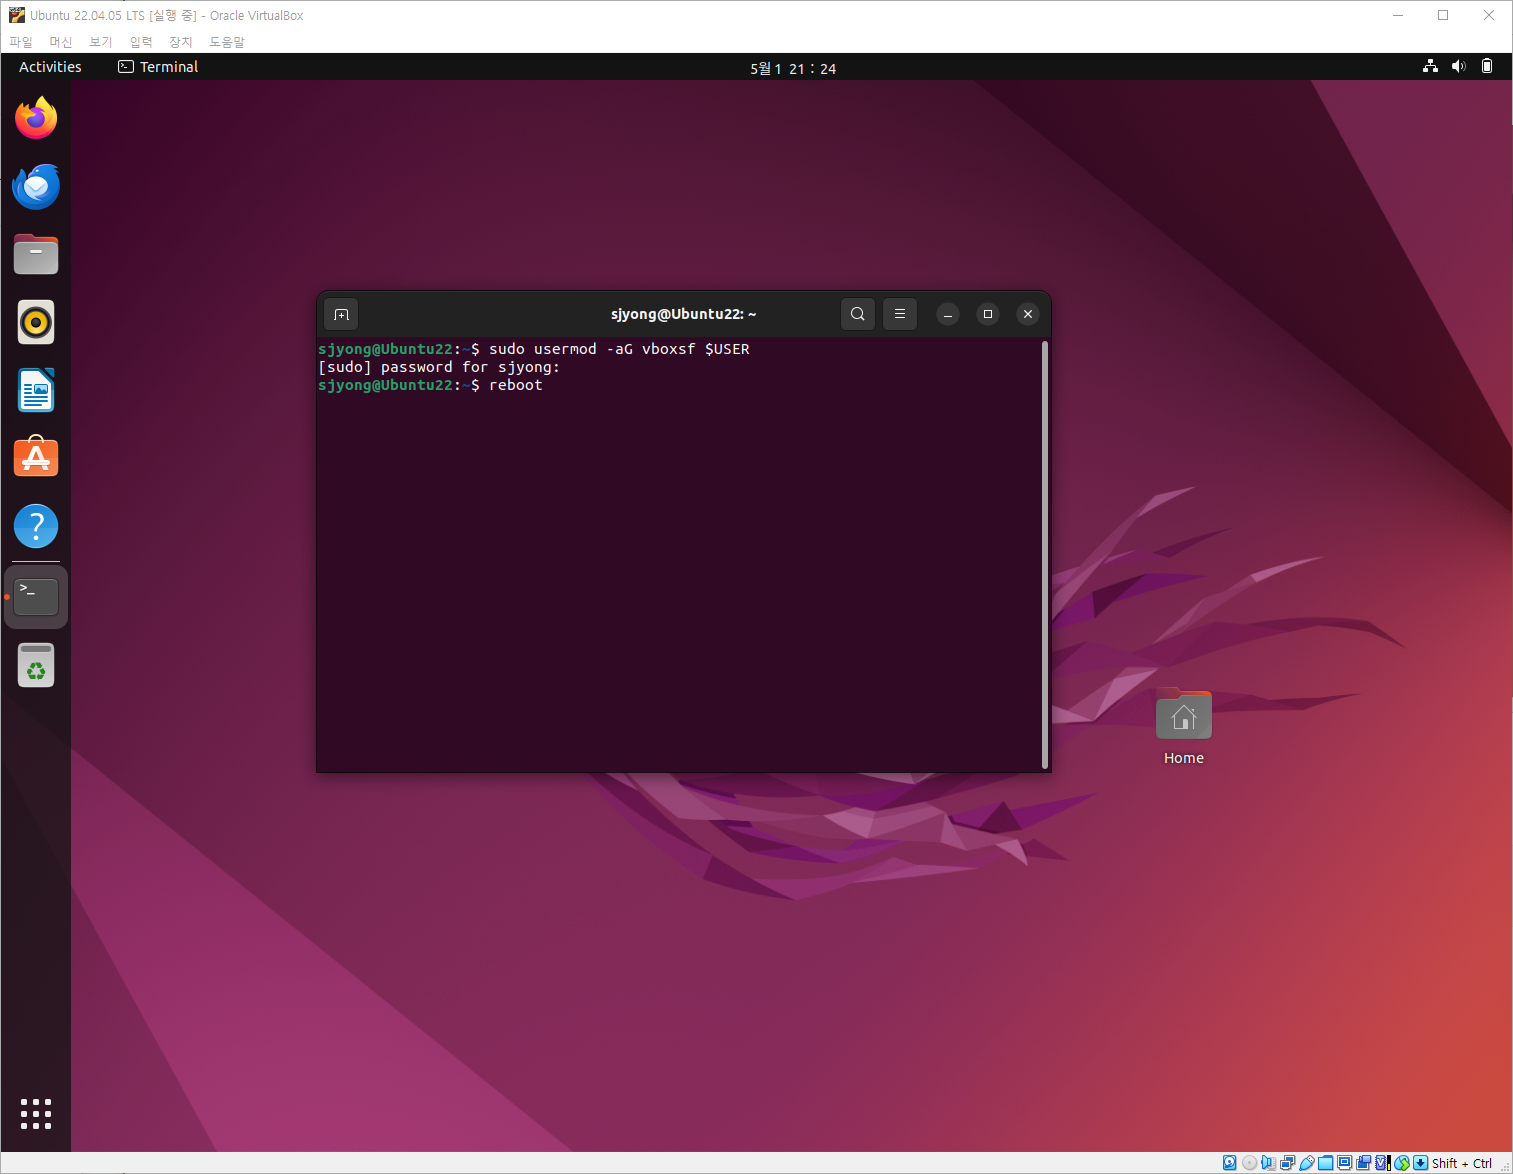Image resolution: width=1513 pixels, height=1174 pixels.
Task: Open a new terminal tab
Action: tap(341, 314)
